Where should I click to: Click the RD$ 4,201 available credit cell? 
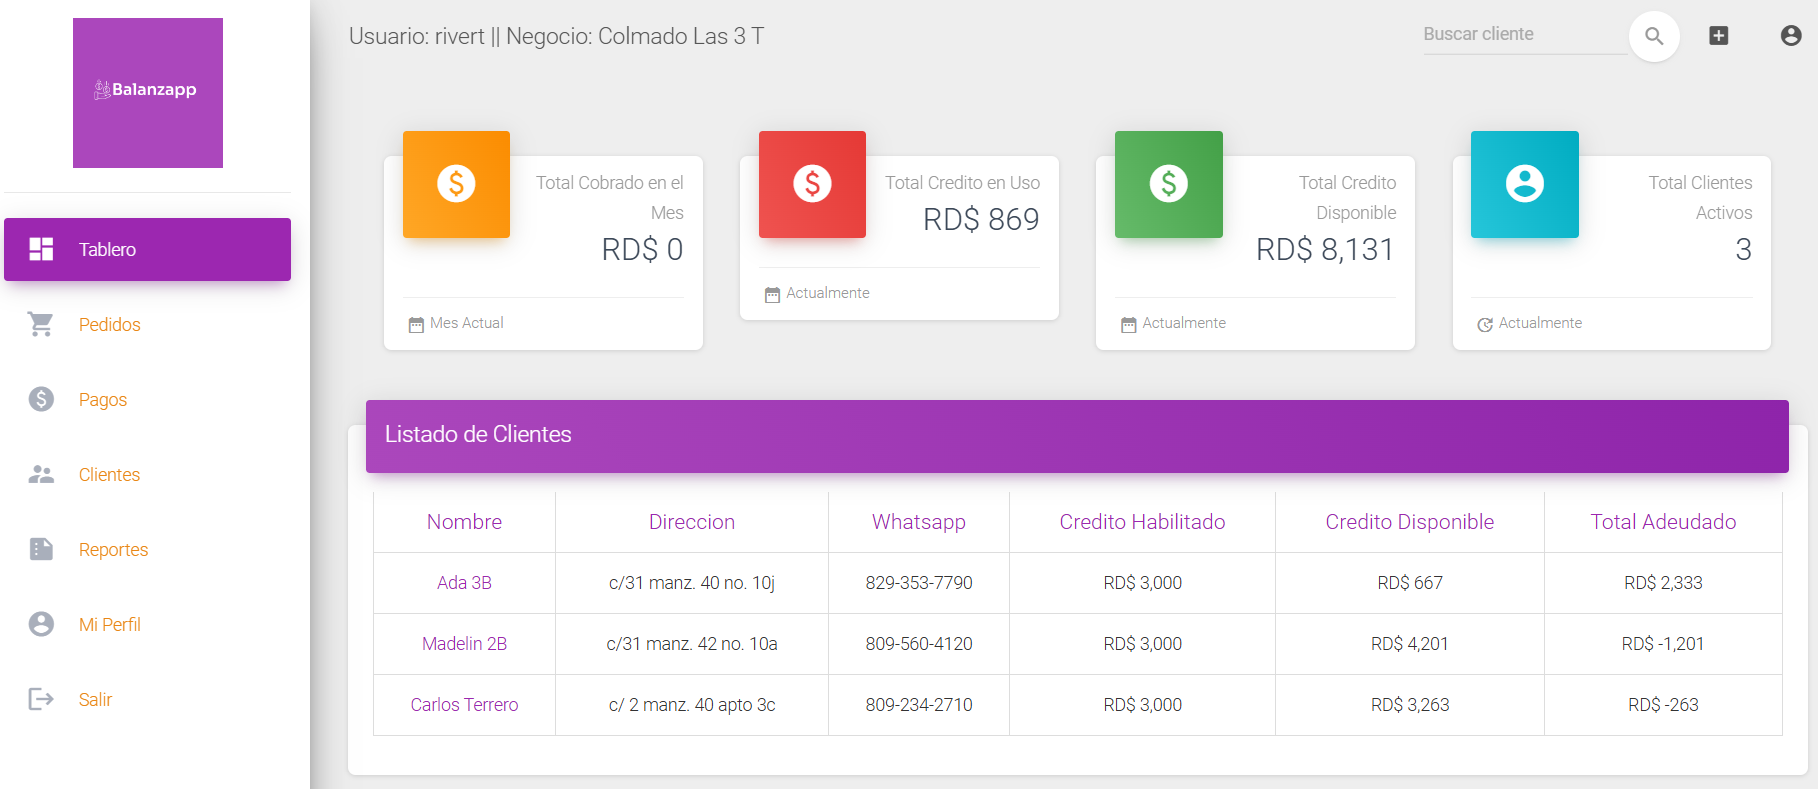tap(1410, 644)
